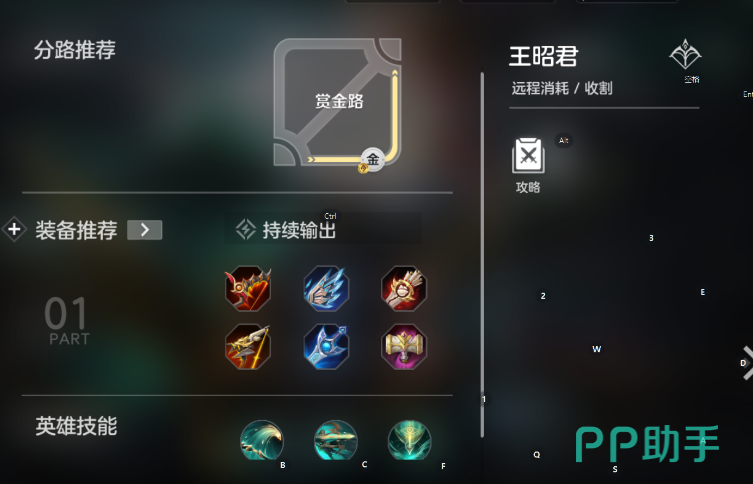This screenshot has width=753, height=484.
Task: Click the 金 gold marker on the lane map
Action: (373, 159)
